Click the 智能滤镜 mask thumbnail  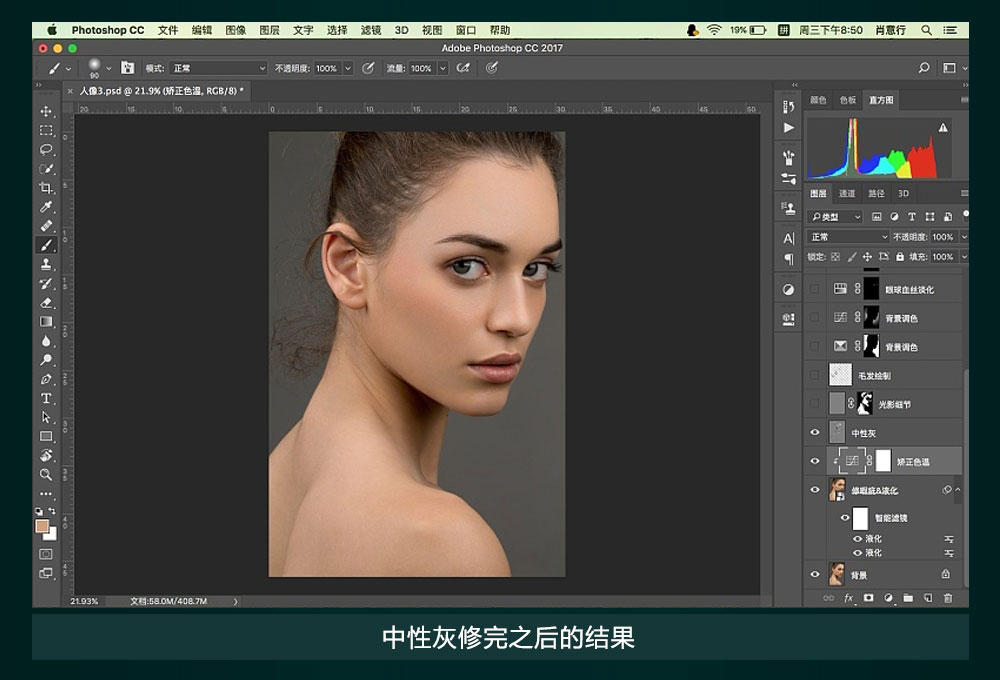[860, 518]
